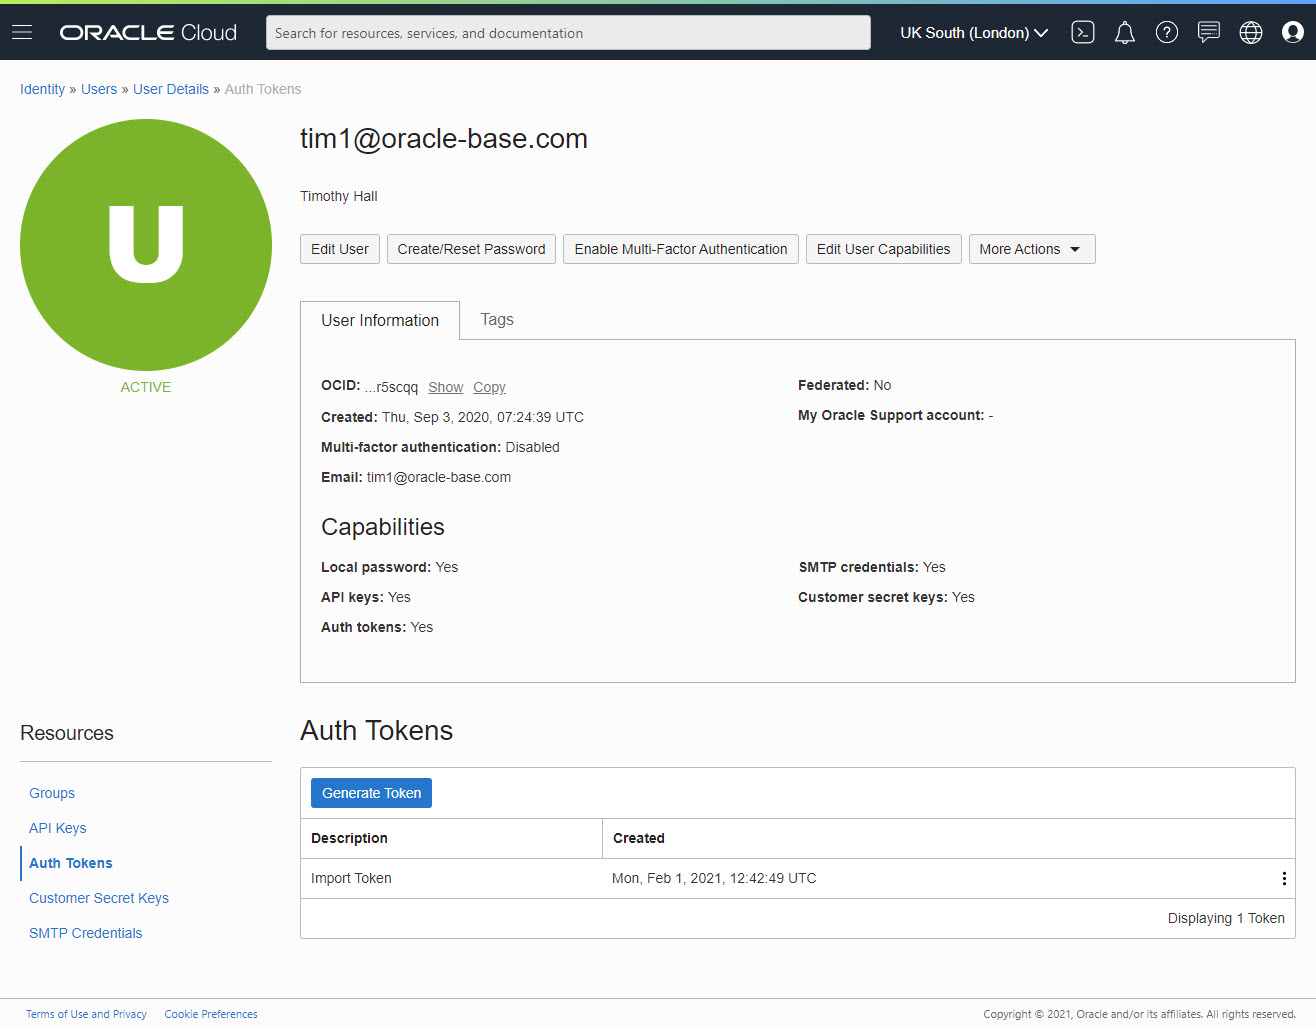Select the Import Token description cell

pyautogui.click(x=351, y=878)
